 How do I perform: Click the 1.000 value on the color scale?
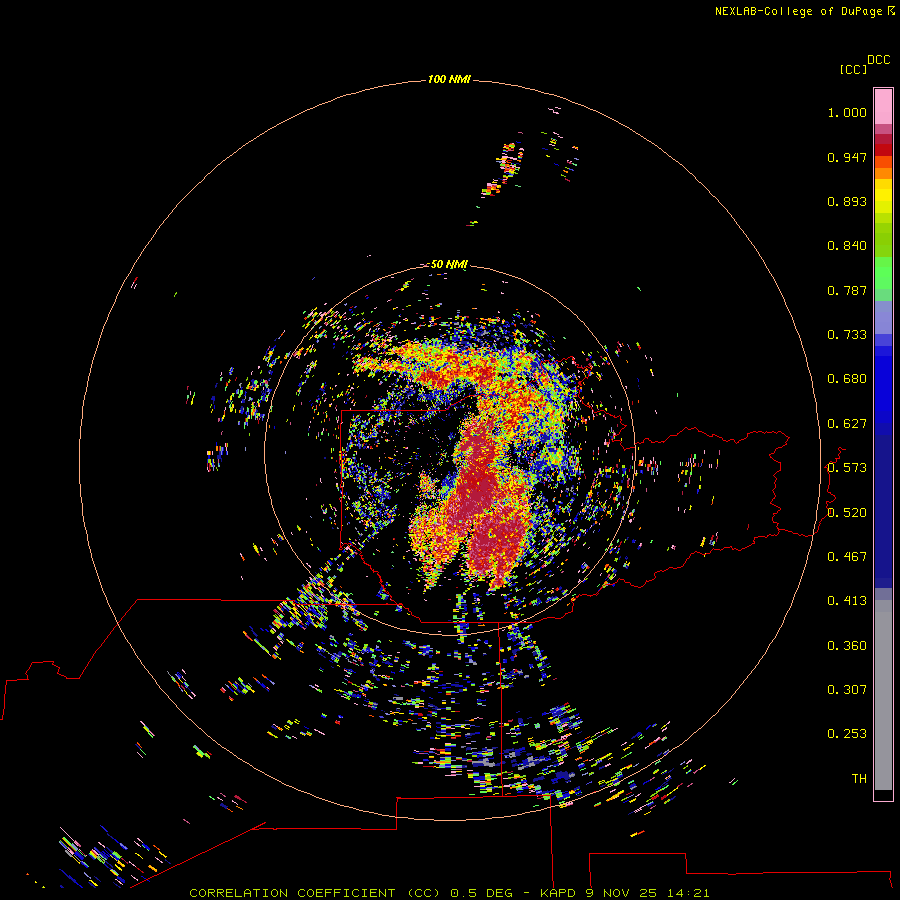point(847,112)
